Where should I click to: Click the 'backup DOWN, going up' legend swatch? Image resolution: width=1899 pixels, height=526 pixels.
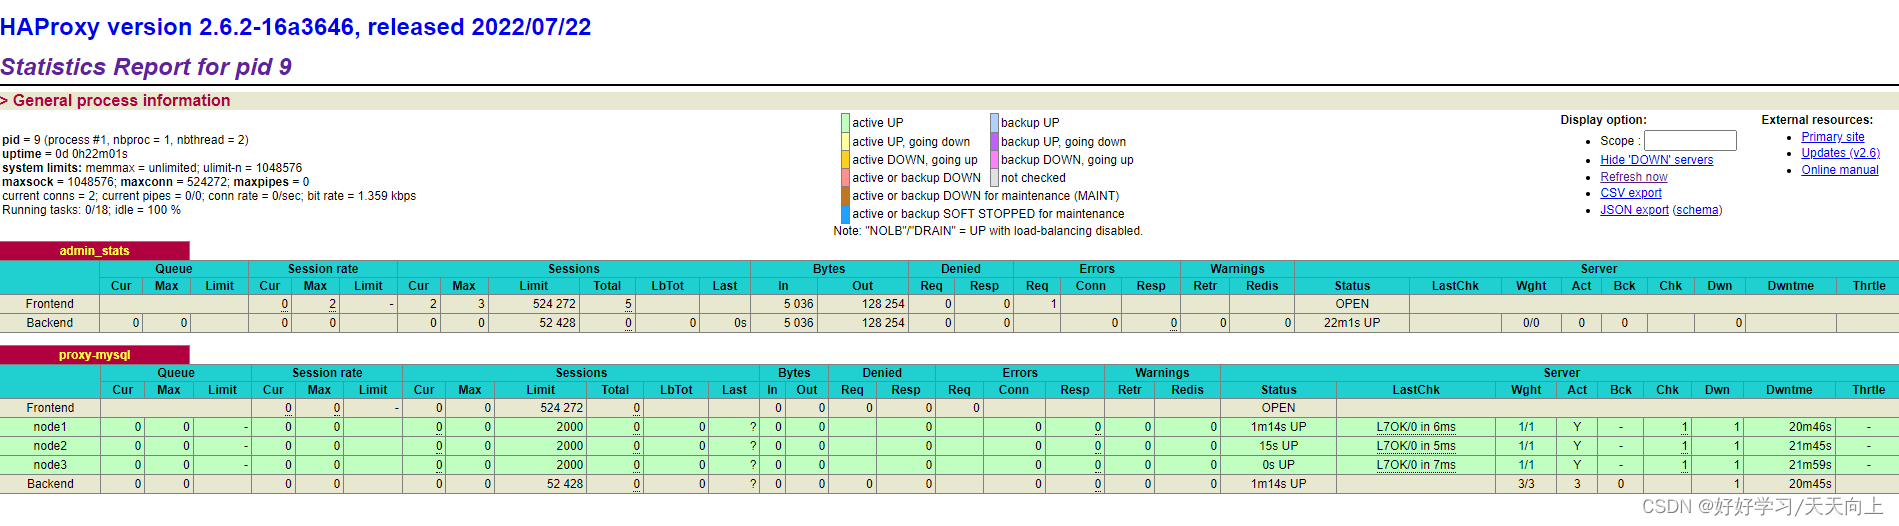coord(995,160)
